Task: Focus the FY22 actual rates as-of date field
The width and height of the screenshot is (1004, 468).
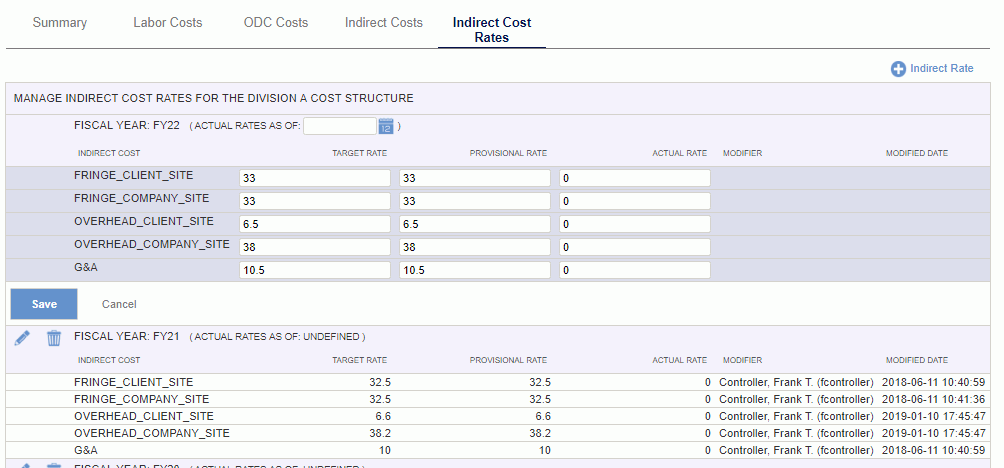Action: coord(339,126)
